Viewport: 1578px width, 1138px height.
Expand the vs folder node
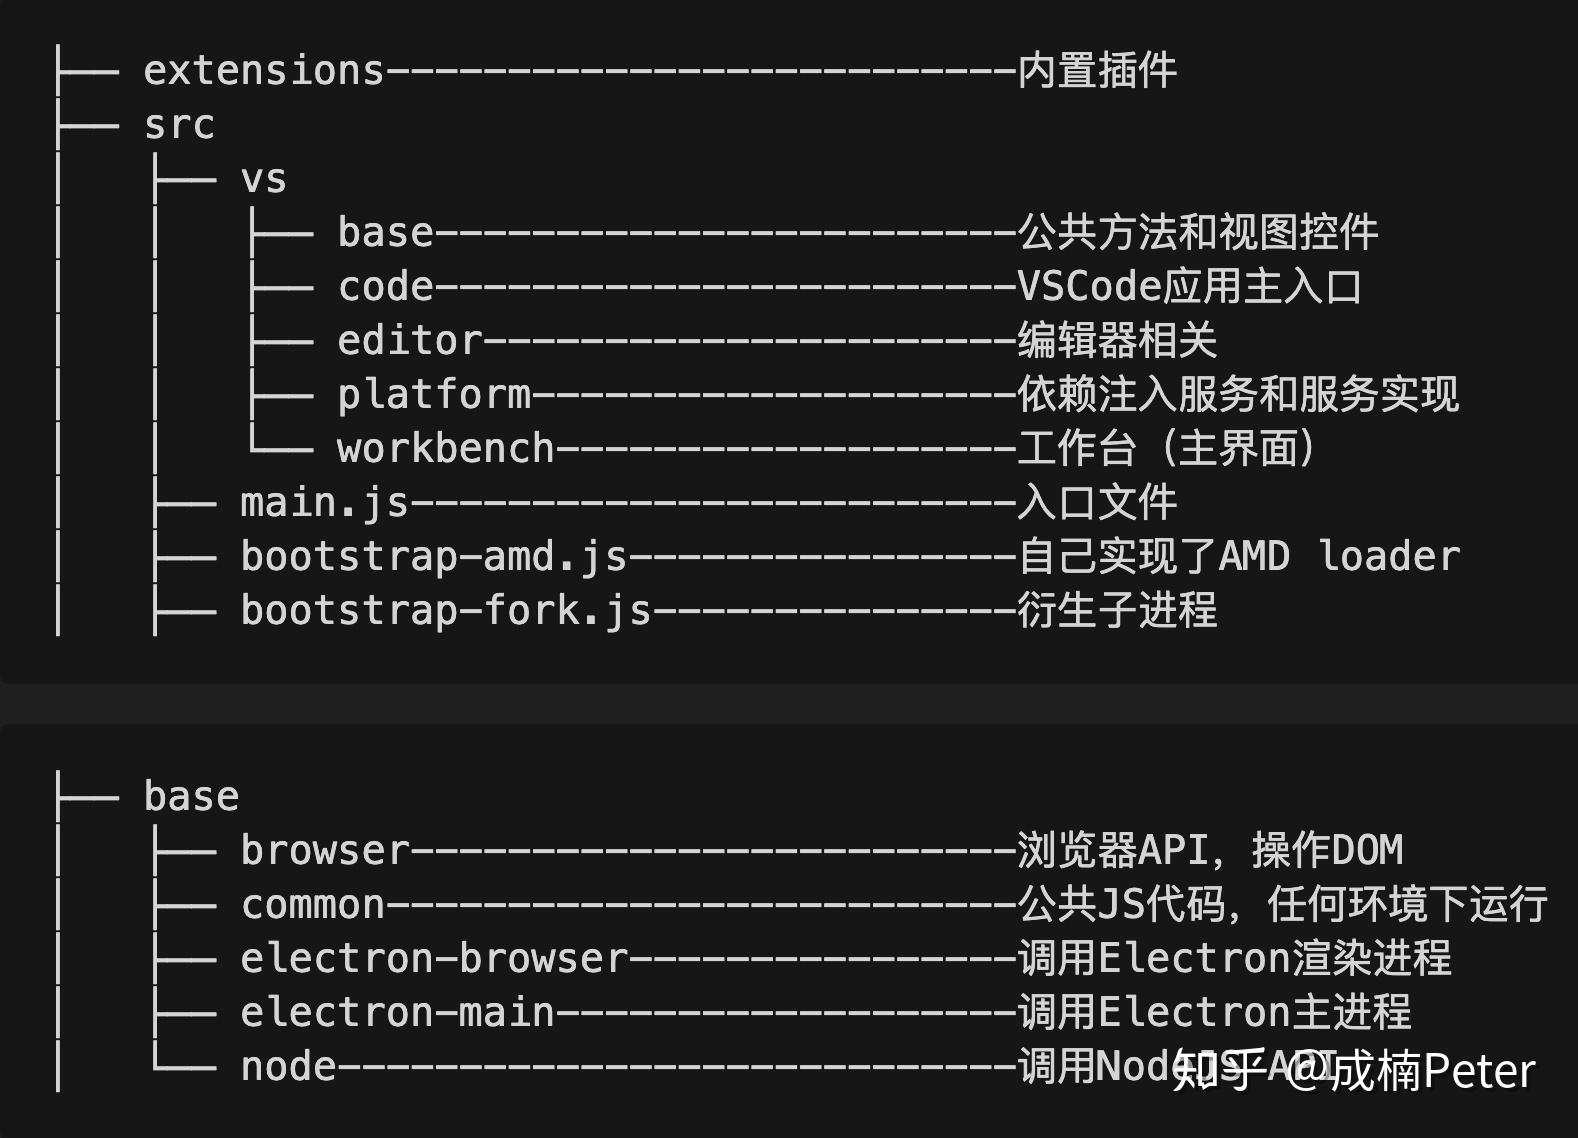click(x=263, y=179)
